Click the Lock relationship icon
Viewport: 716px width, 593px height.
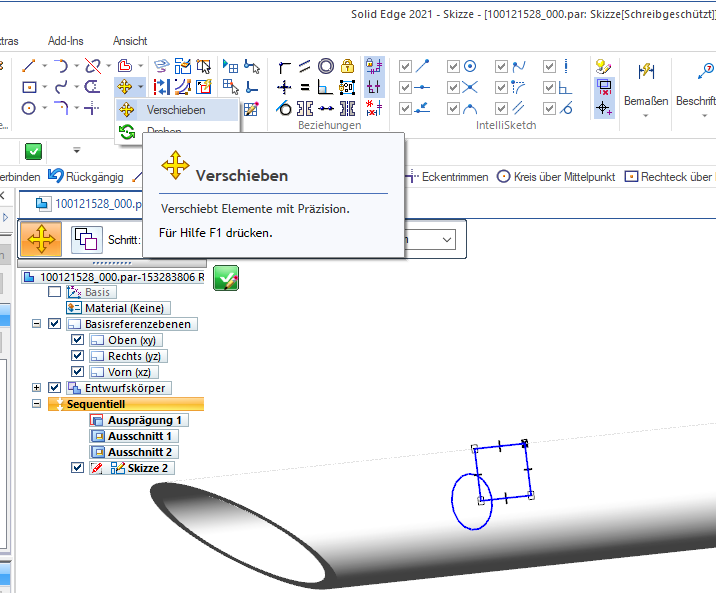pos(347,66)
